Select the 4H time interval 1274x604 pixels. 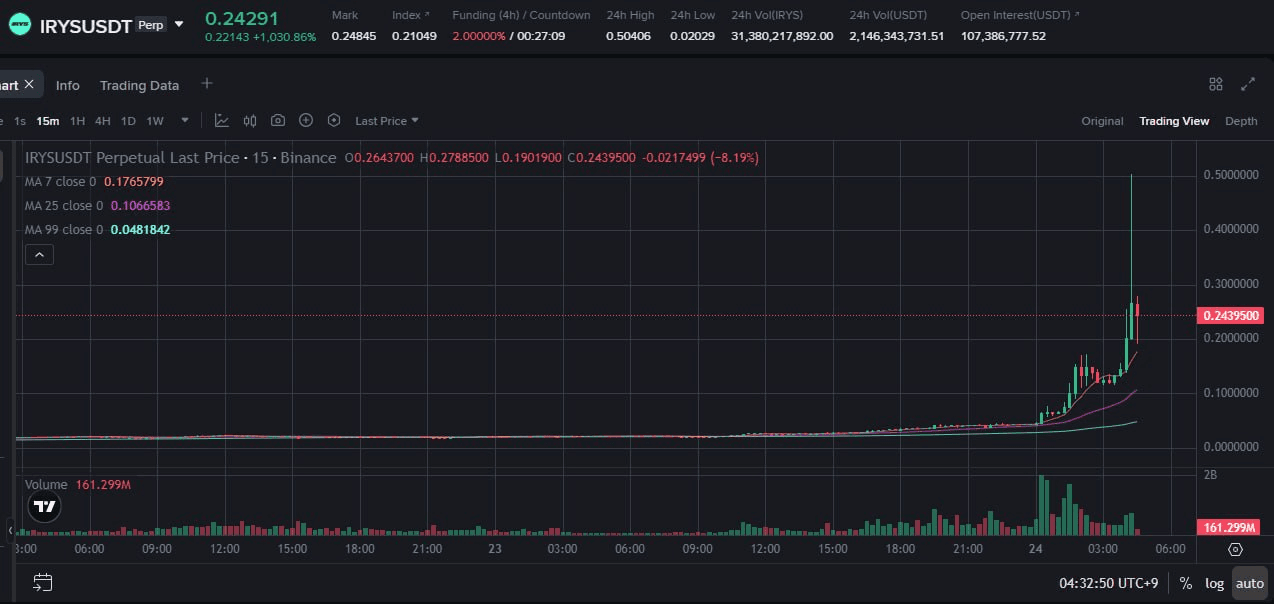tap(103, 121)
